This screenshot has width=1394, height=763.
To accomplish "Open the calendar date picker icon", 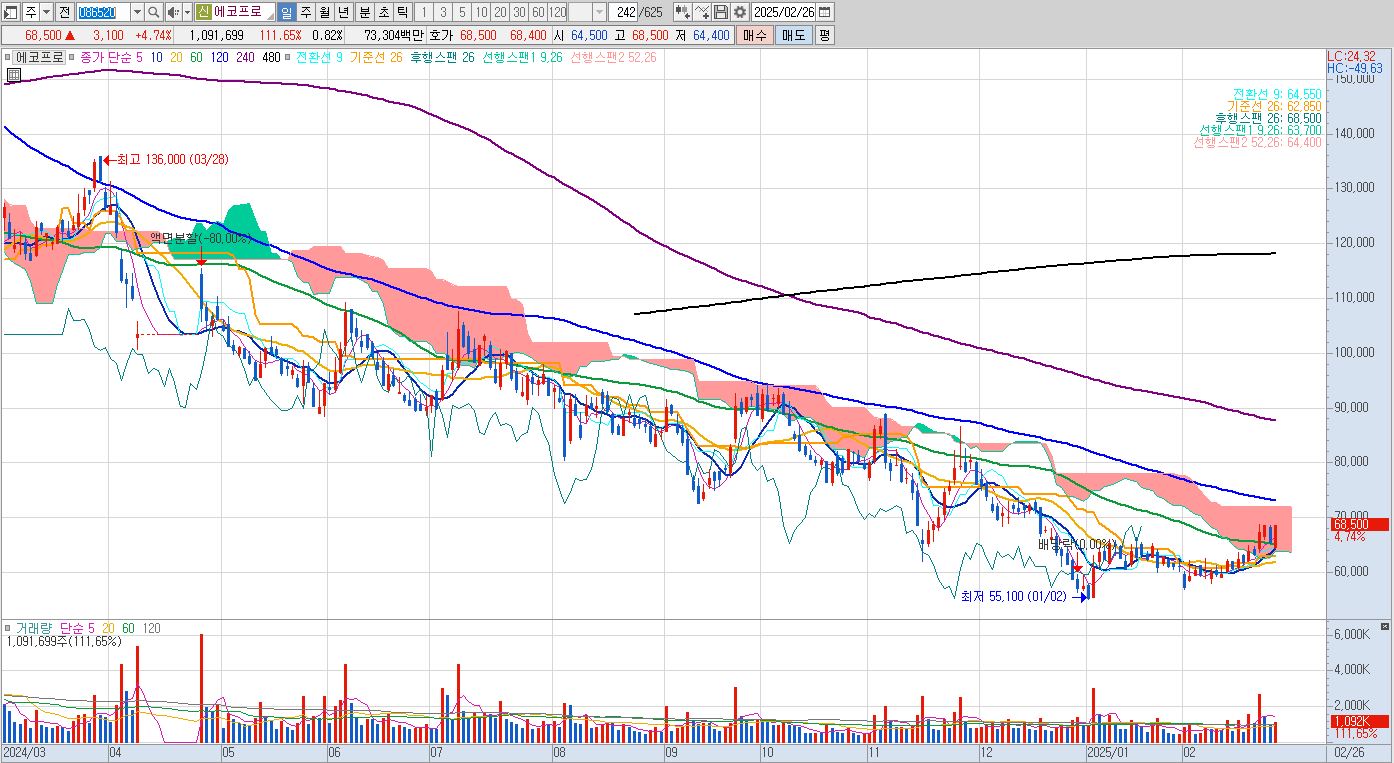I will point(825,12).
